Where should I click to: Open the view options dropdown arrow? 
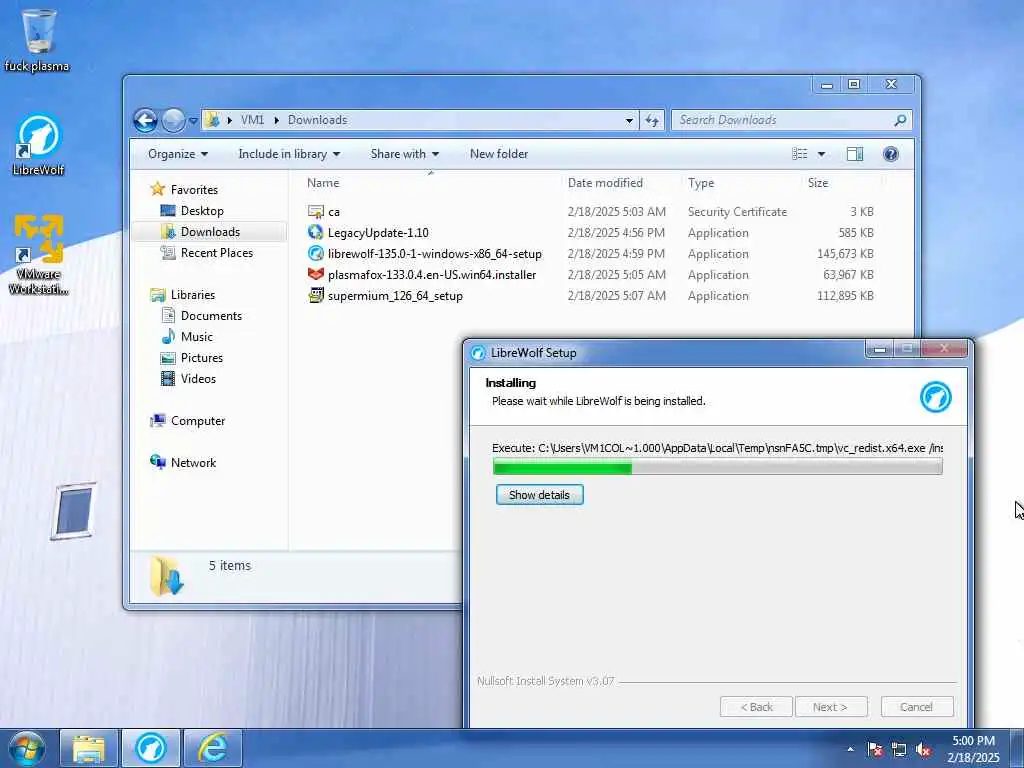tap(822, 154)
